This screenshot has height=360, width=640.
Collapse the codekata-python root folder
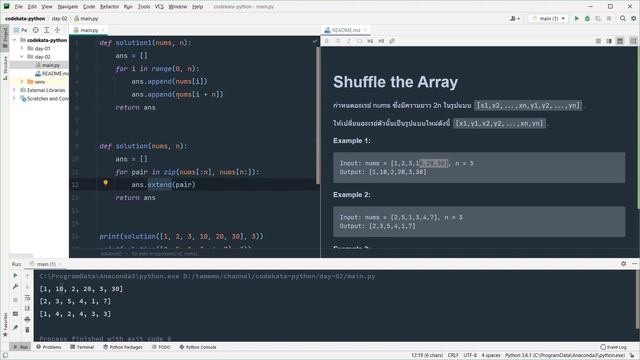click(14, 40)
